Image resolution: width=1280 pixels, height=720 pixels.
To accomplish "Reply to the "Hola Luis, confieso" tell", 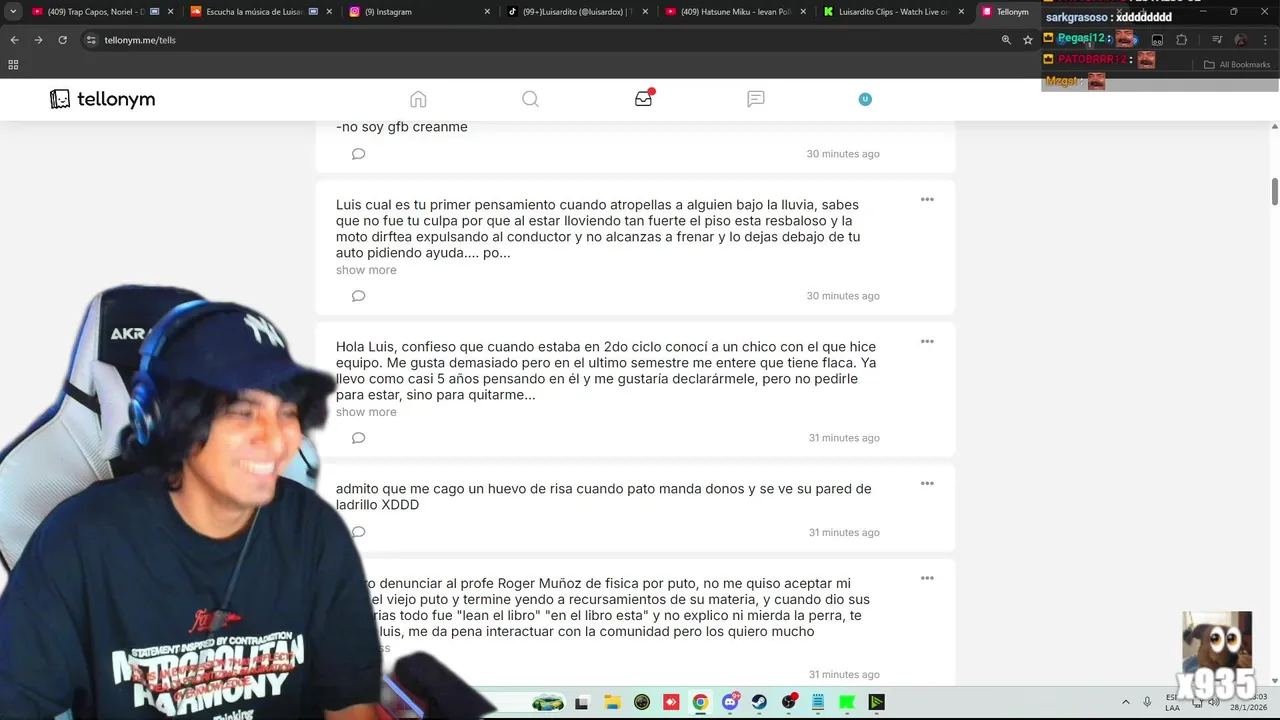I will (x=358, y=438).
